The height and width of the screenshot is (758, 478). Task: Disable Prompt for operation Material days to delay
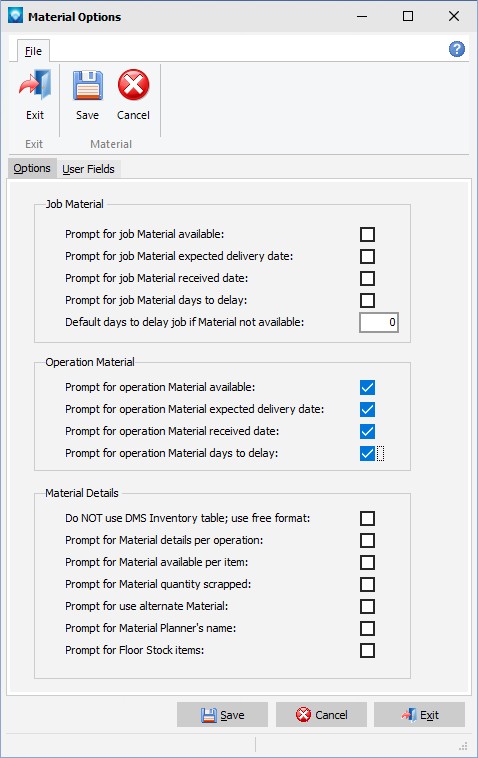[367, 453]
